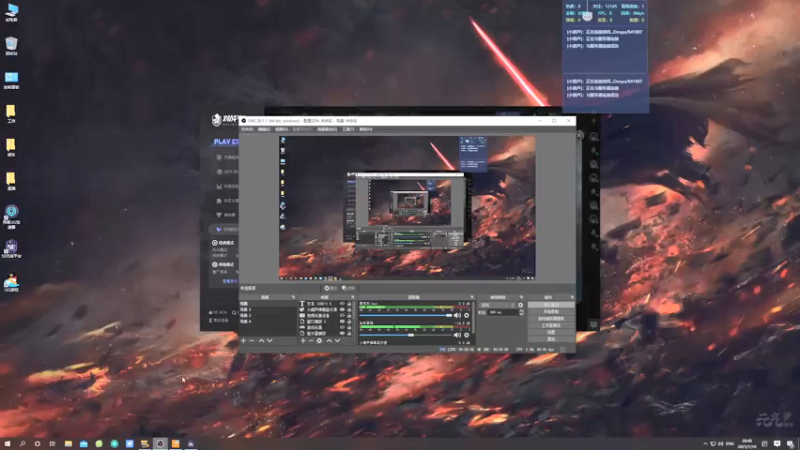800x450 pixels.
Task: Select scene 2 in Scenes list
Action: (x=268, y=315)
